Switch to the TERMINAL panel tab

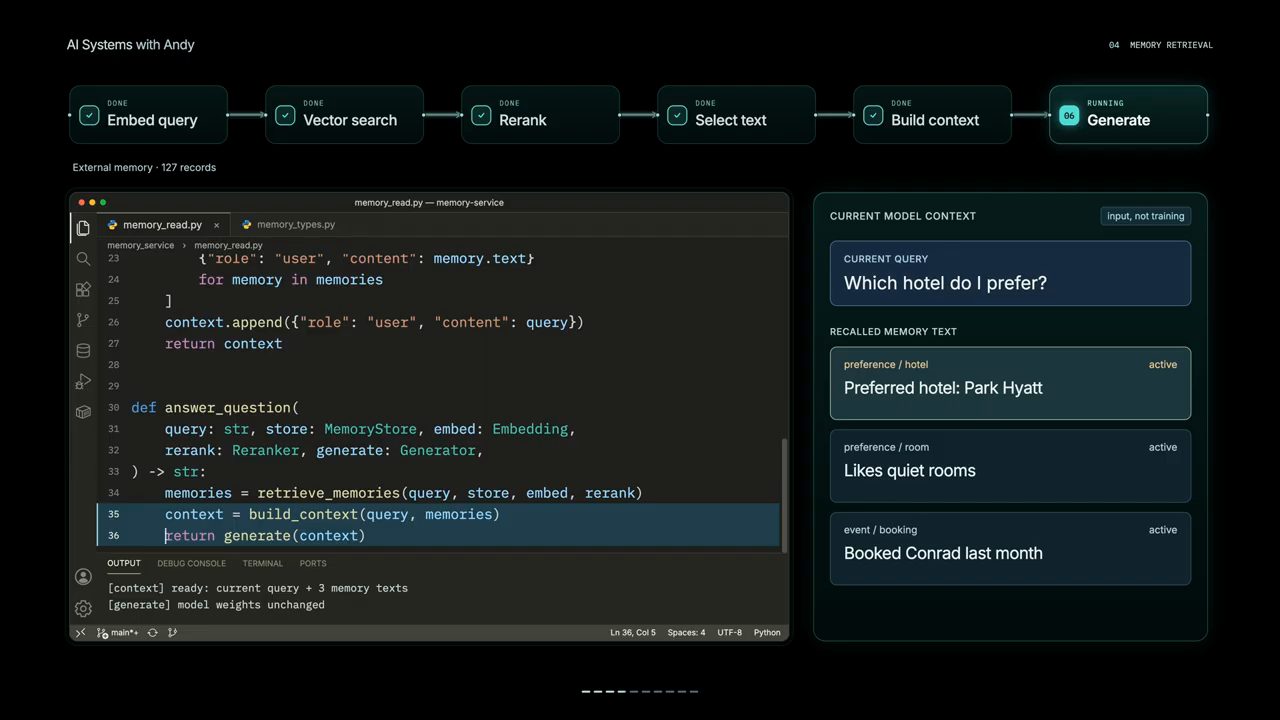point(262,563)
